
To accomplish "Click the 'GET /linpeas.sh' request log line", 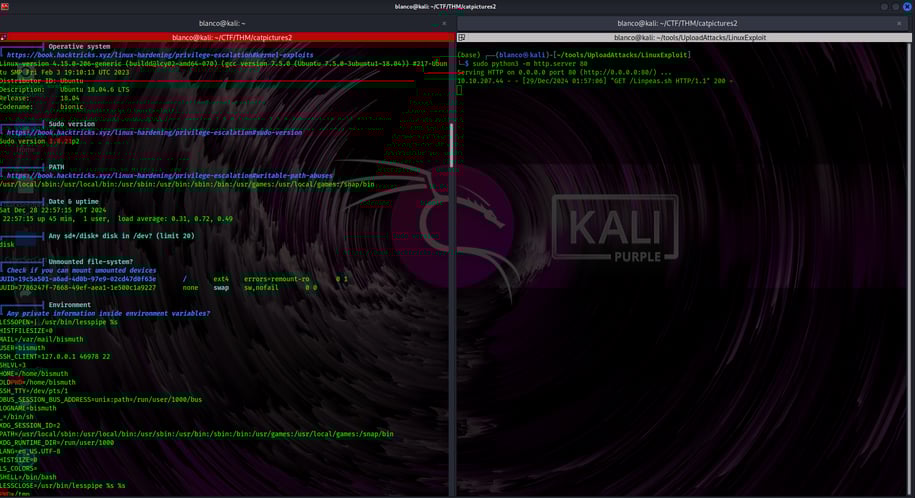I will 595,81.
